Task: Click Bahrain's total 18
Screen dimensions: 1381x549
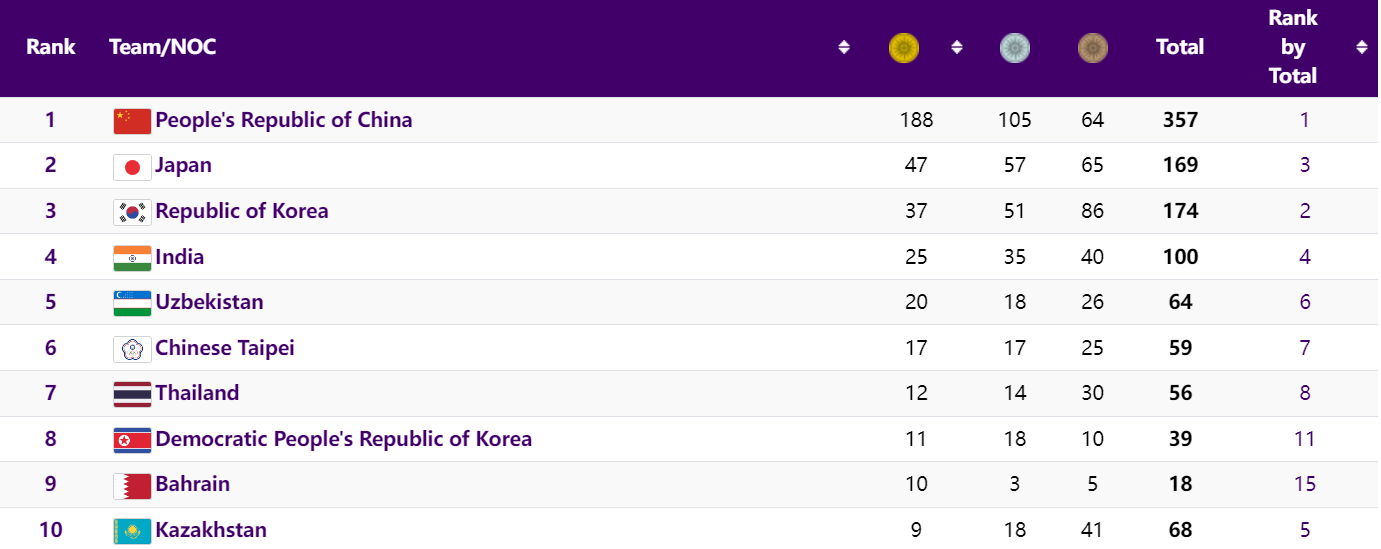Action: click(1181, 484)
